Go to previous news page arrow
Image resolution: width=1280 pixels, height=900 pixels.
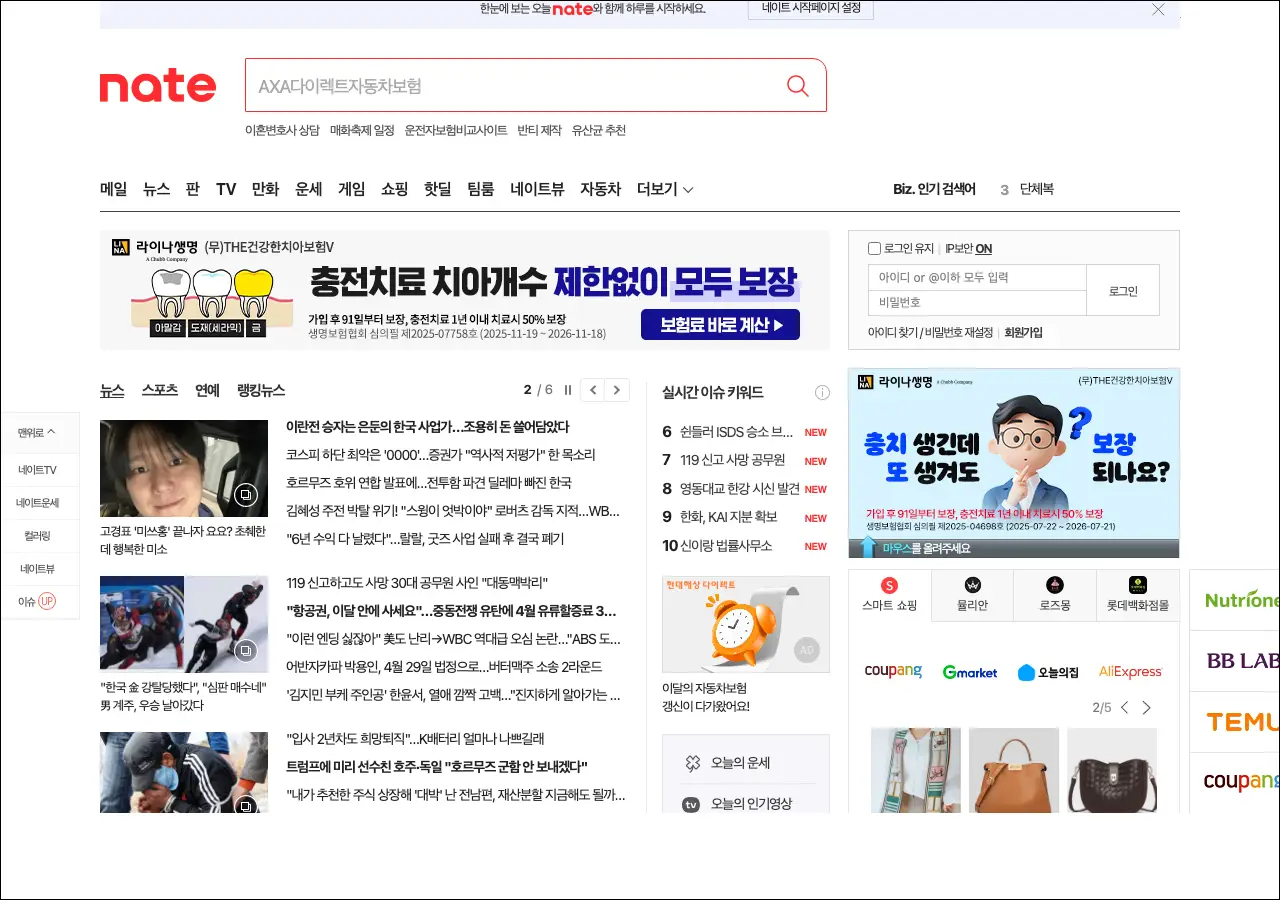tap(593, 390)
